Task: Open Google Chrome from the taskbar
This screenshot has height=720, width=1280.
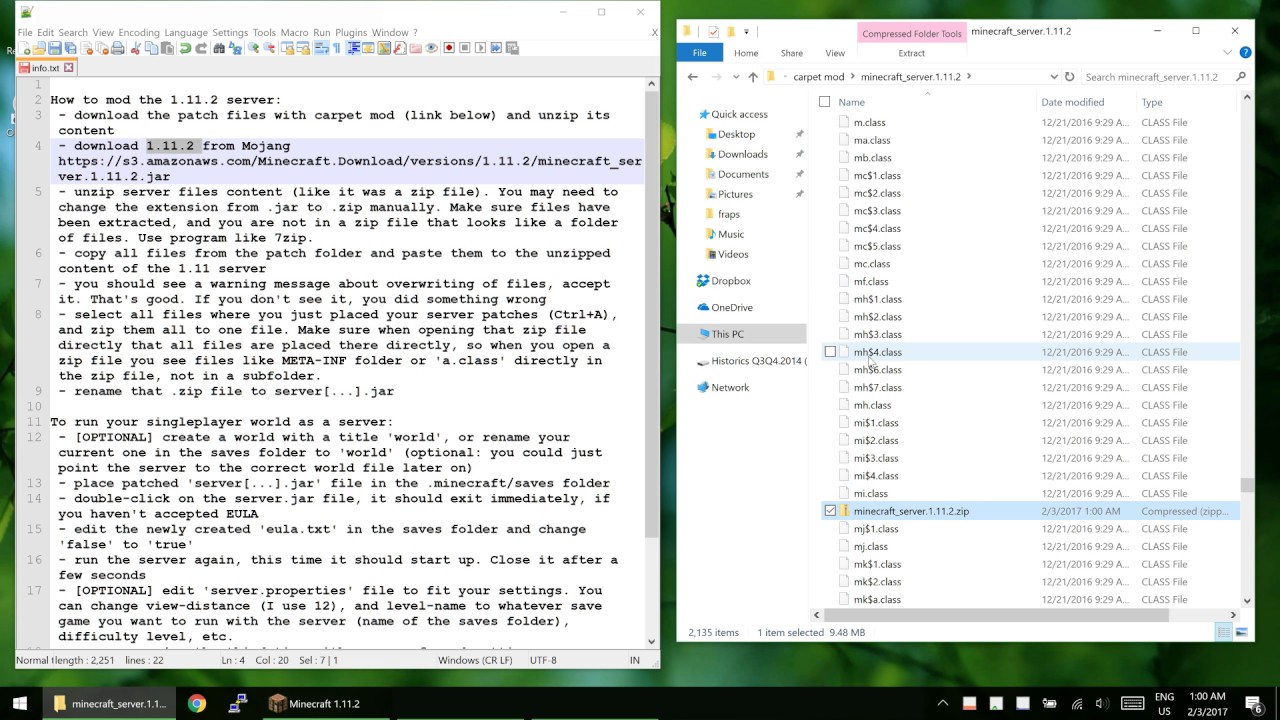Action: [x=196, y=703]
